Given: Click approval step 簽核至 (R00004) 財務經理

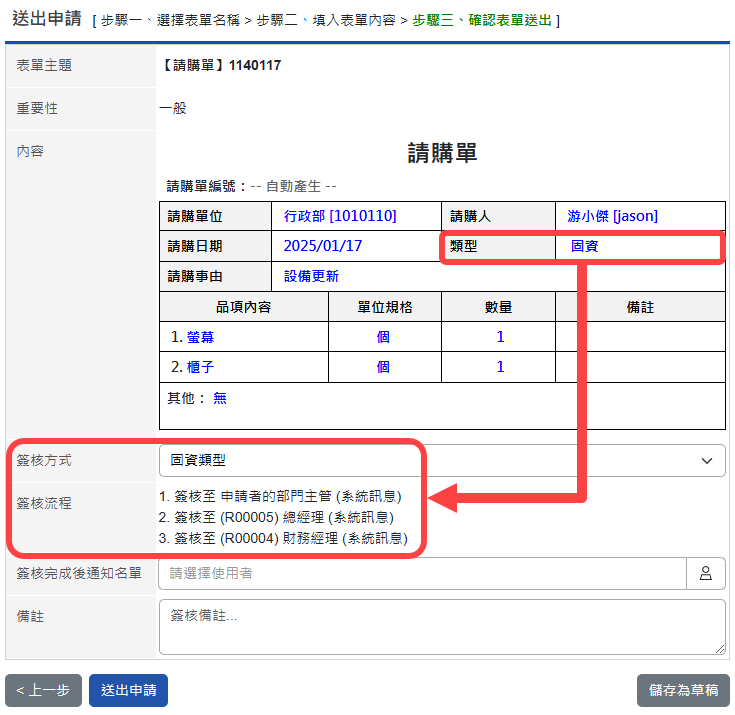Looking at the screenshot, I should pos(283,538).
